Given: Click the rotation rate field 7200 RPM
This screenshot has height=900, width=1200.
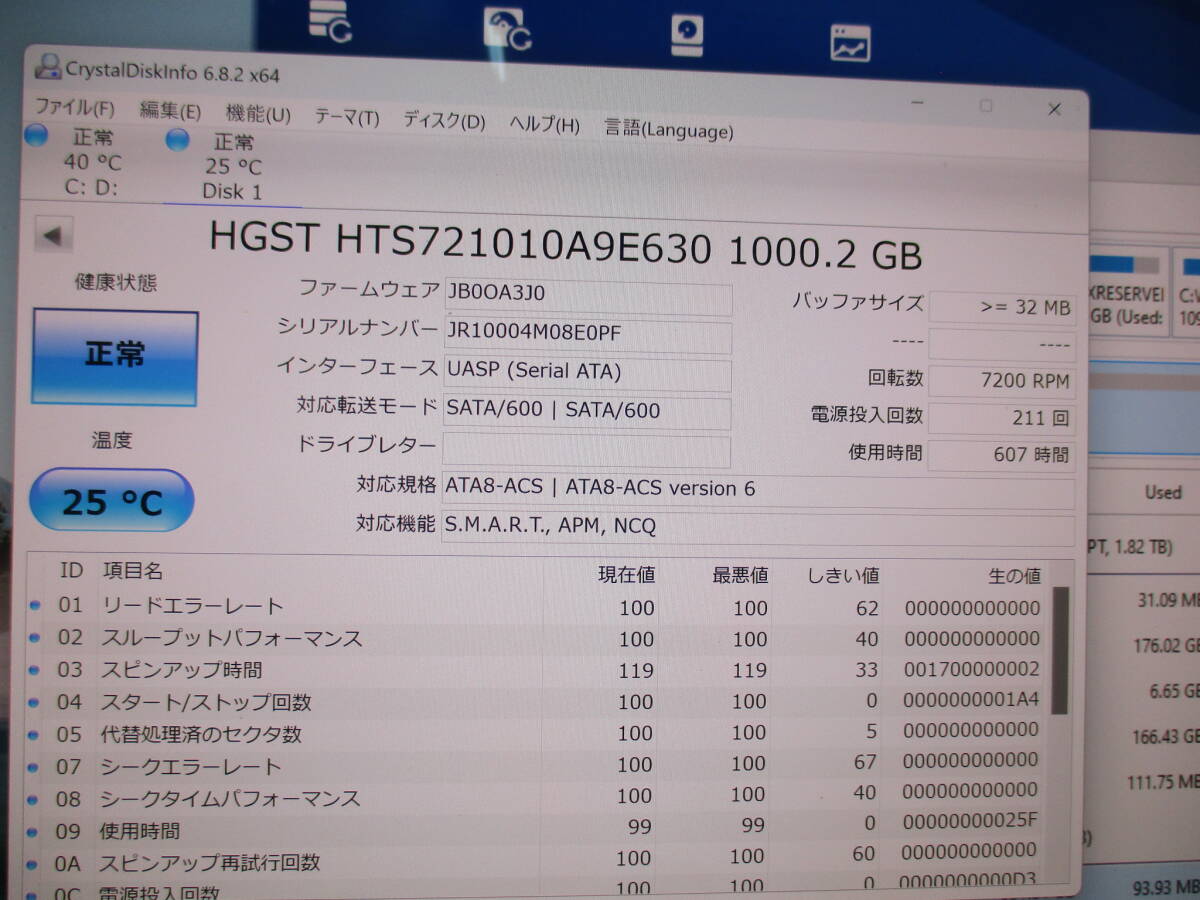Looking at the screenshot, I should [x=1002, y=381].
